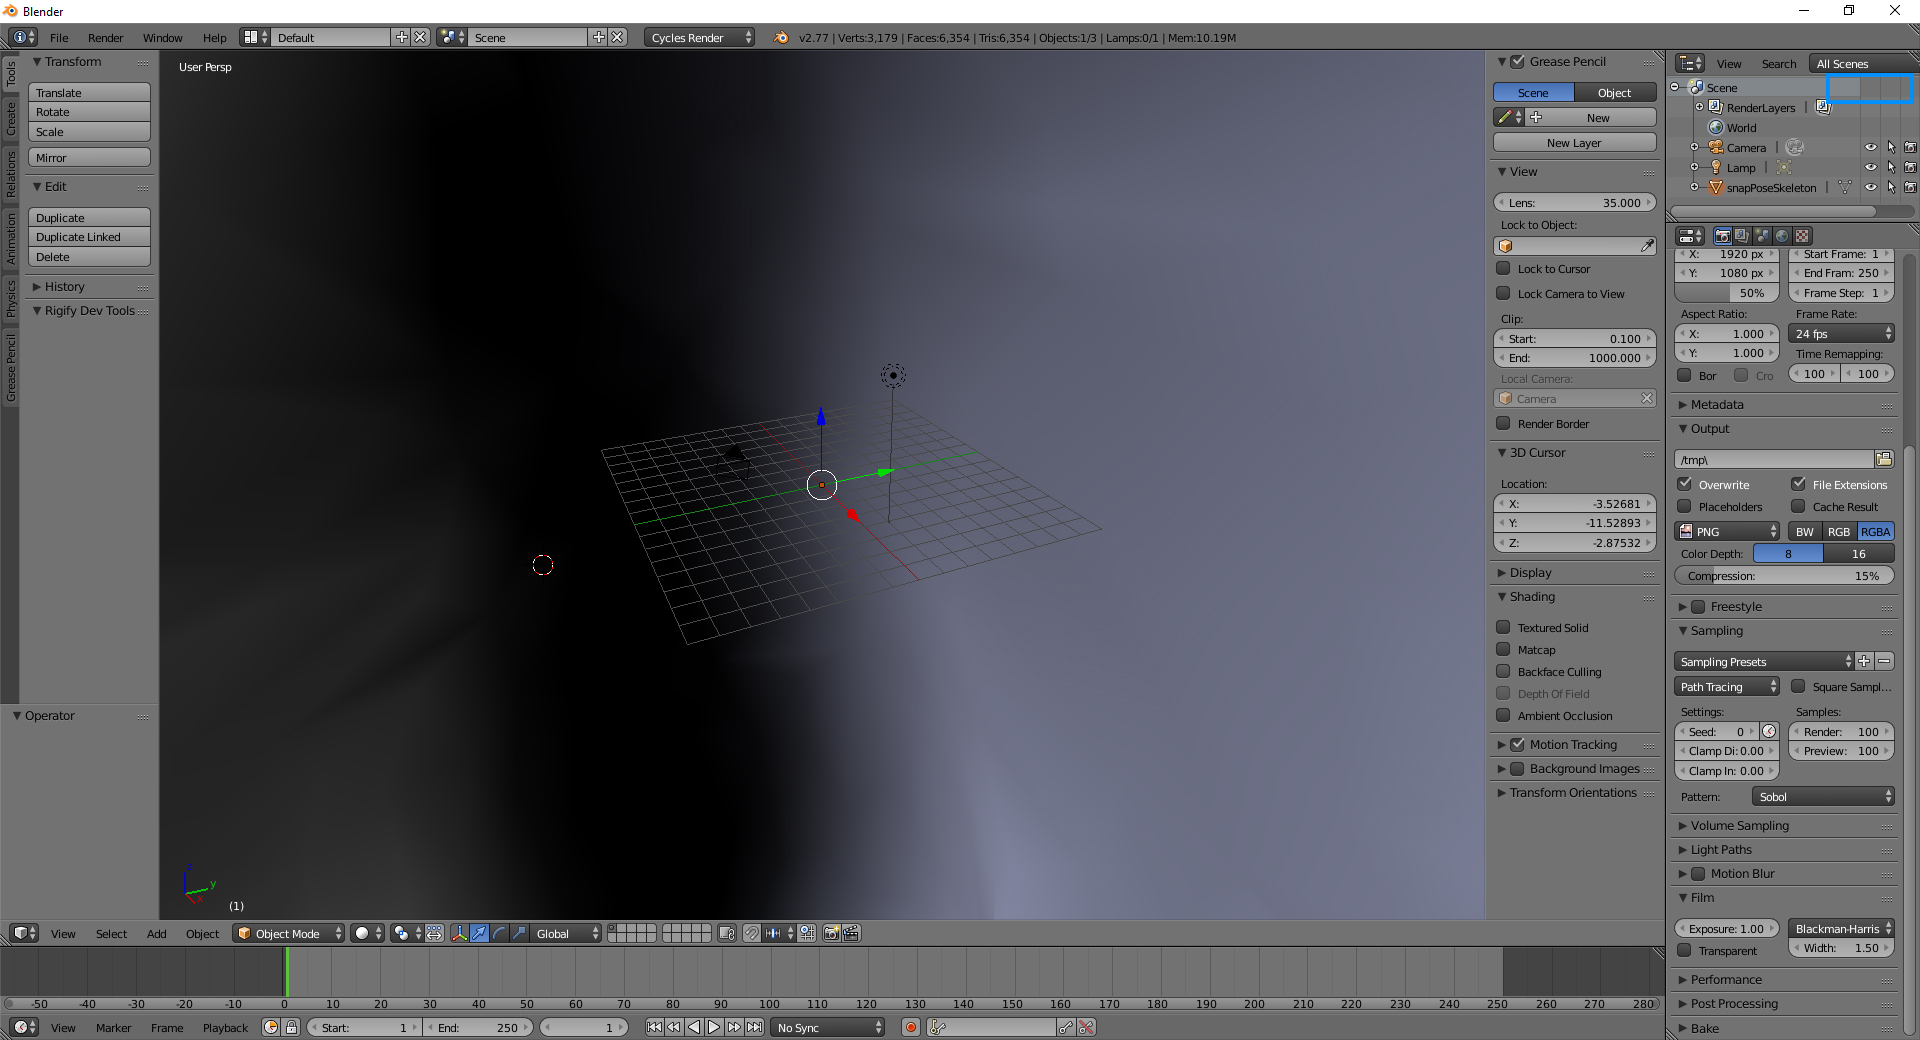Enable the Lock to Cursor checkbox
The image size is (1920, 1040).
(1503, 268)
